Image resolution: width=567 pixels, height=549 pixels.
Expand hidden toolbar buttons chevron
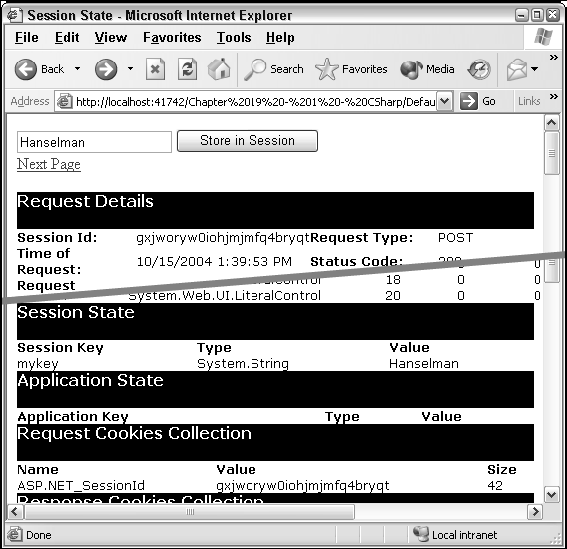(553, 58)
